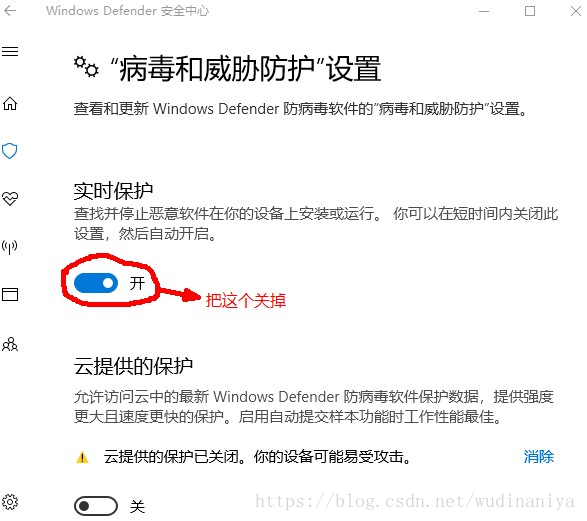Go back with the arrow button

(x=10, y=10)
